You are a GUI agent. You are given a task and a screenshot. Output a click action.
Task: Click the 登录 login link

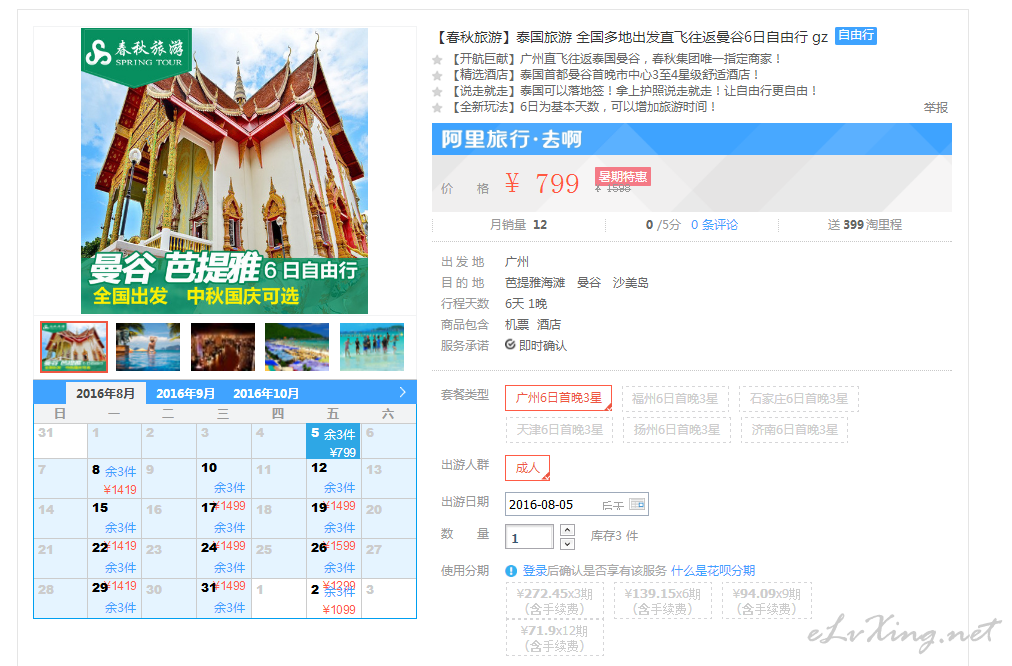pos(534,570)
